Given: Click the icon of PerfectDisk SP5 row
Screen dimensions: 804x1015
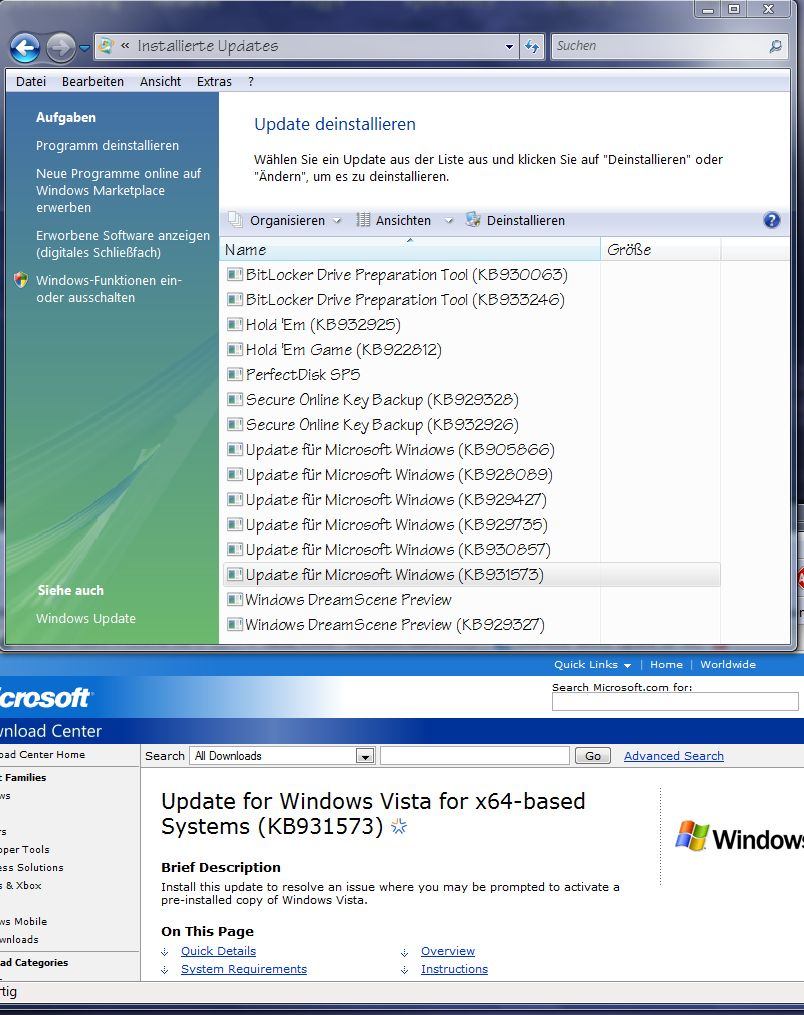Looking at the screenshot, I should [x=235, y=375].
